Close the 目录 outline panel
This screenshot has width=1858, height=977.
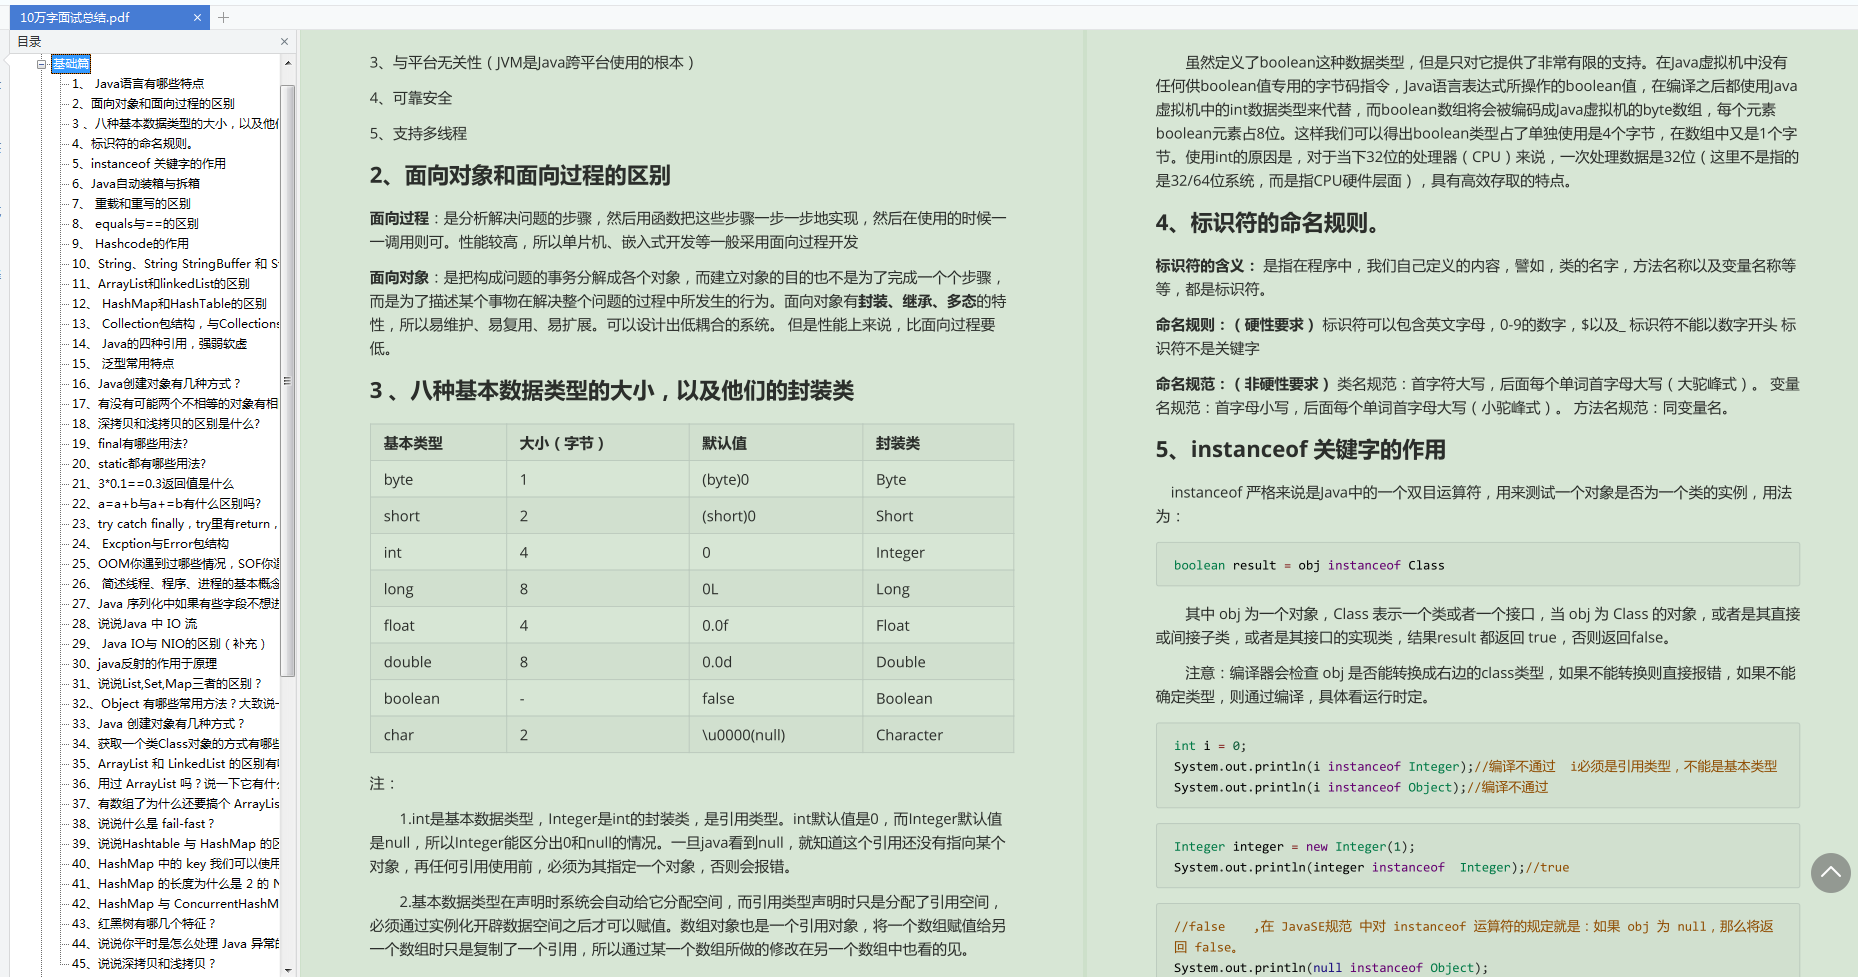[x=284, y=41]
